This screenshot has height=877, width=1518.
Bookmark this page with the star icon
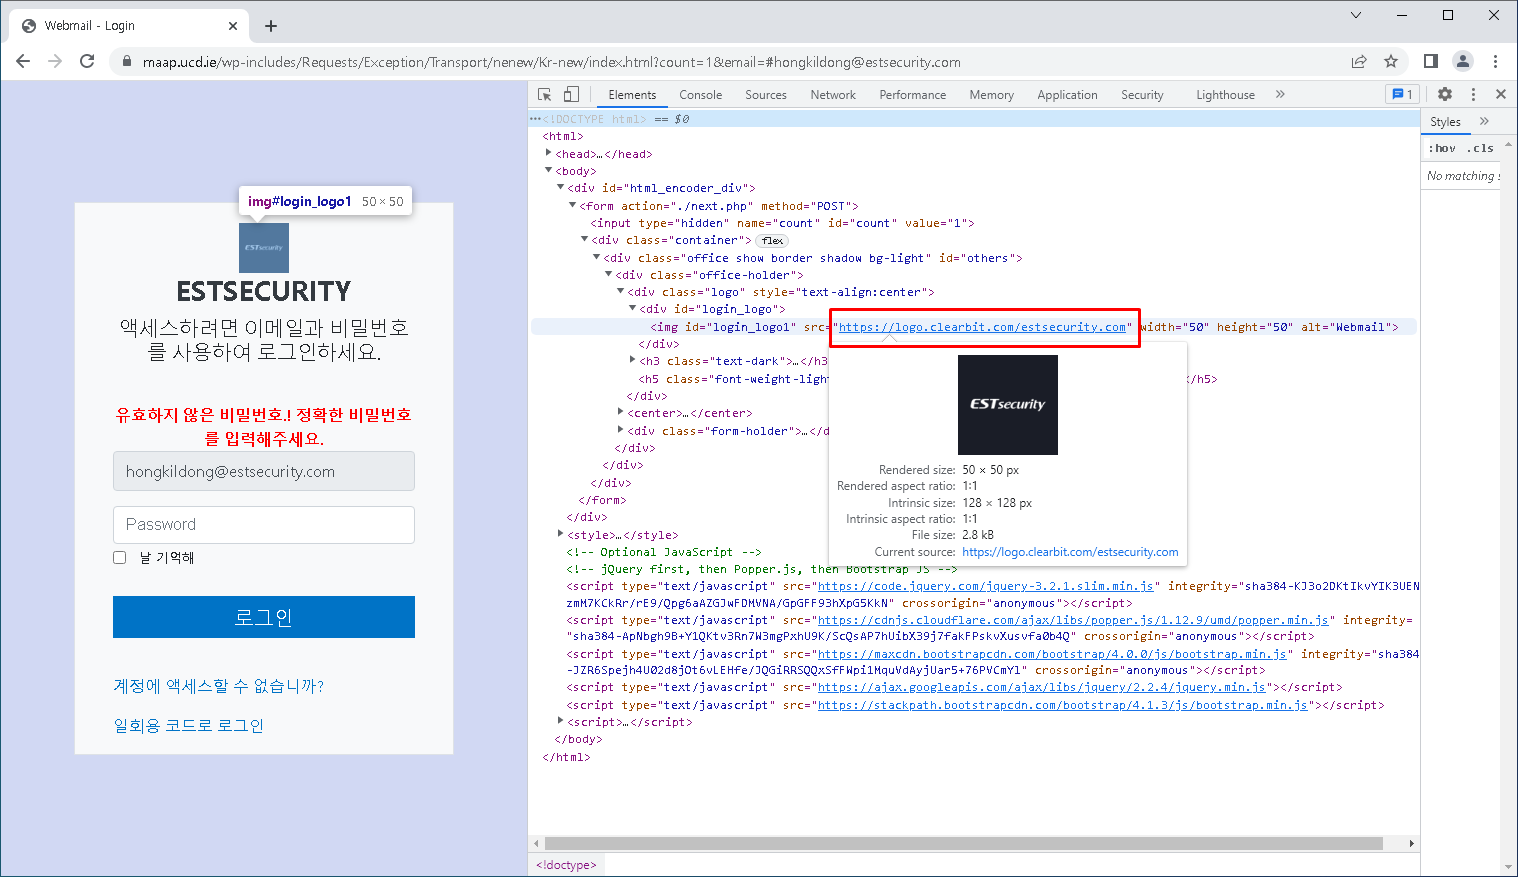[x=1391, y=61]
